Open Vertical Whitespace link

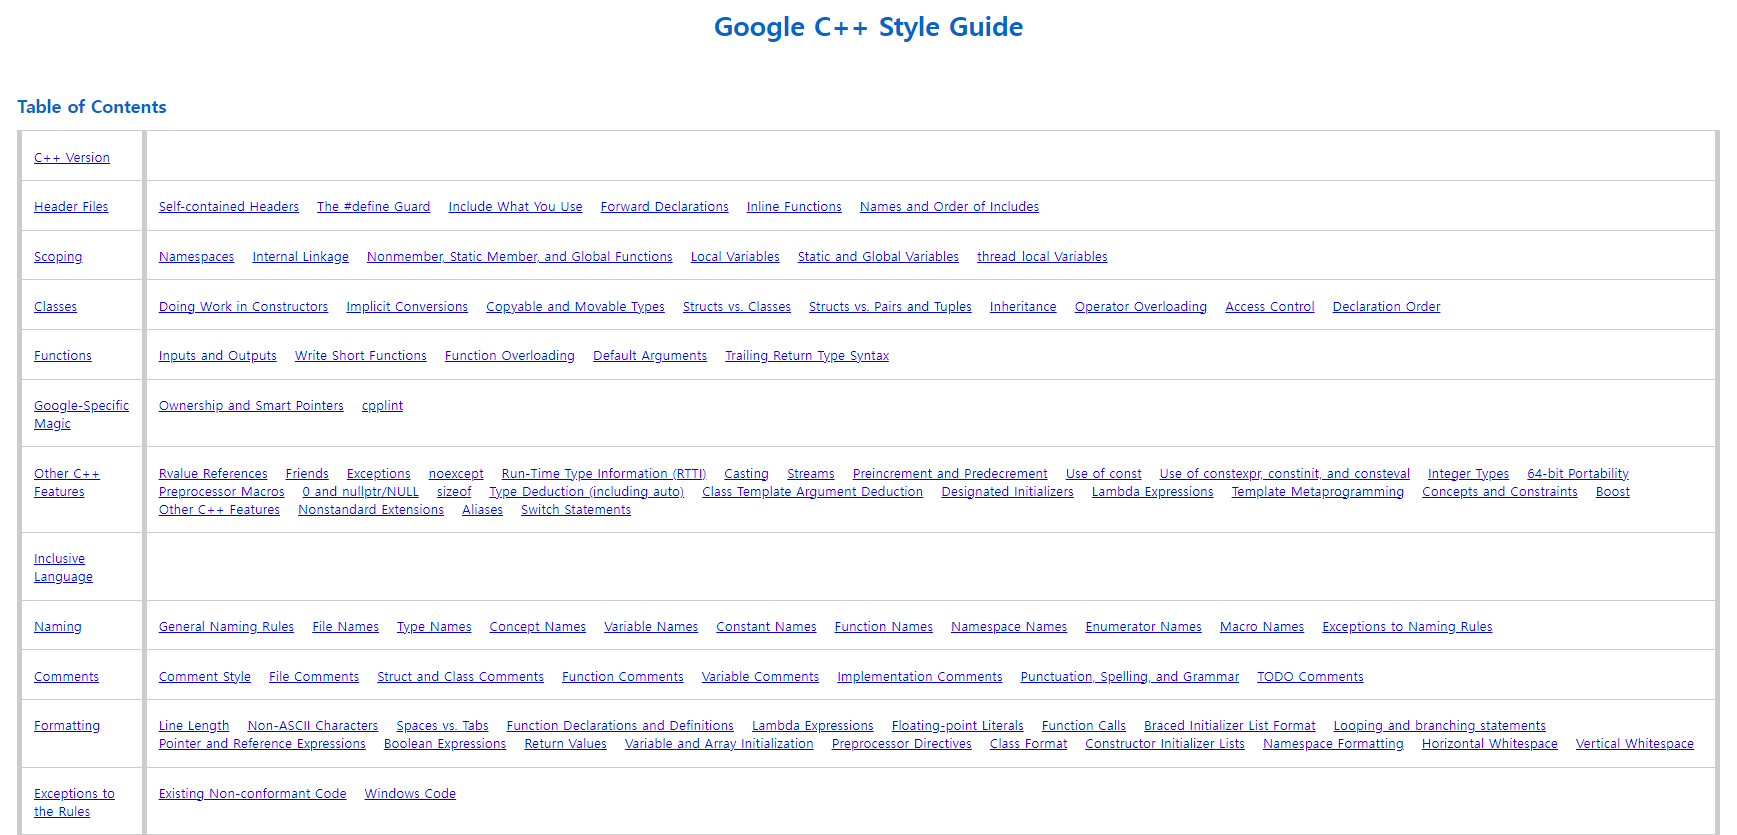[x=1635, y=744]
